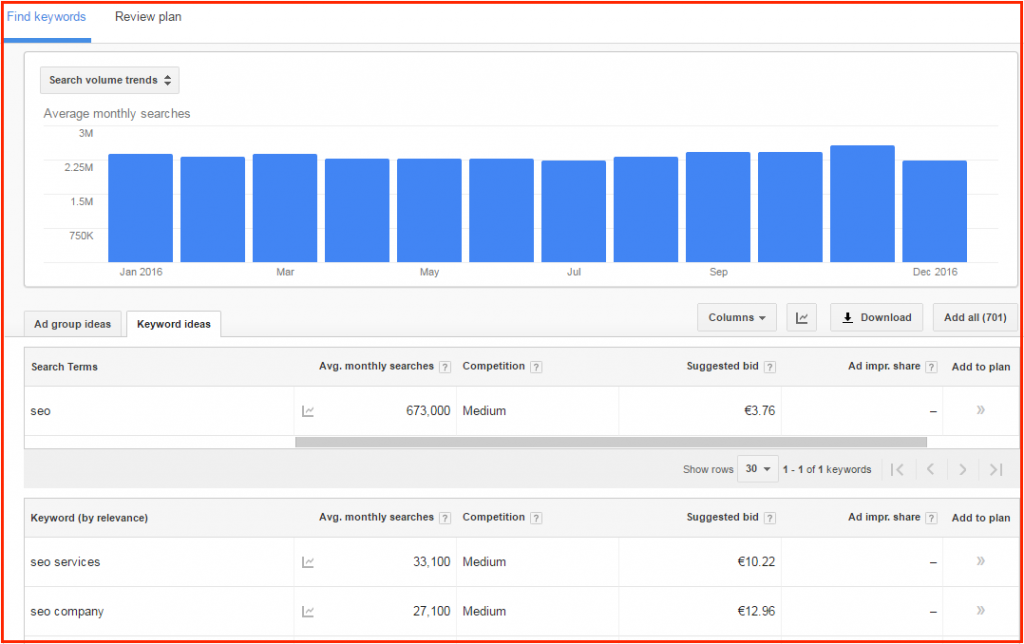Click the €12.96 suggested bid
Viewport: 1024px width, 644px height.
coord(756,611)
